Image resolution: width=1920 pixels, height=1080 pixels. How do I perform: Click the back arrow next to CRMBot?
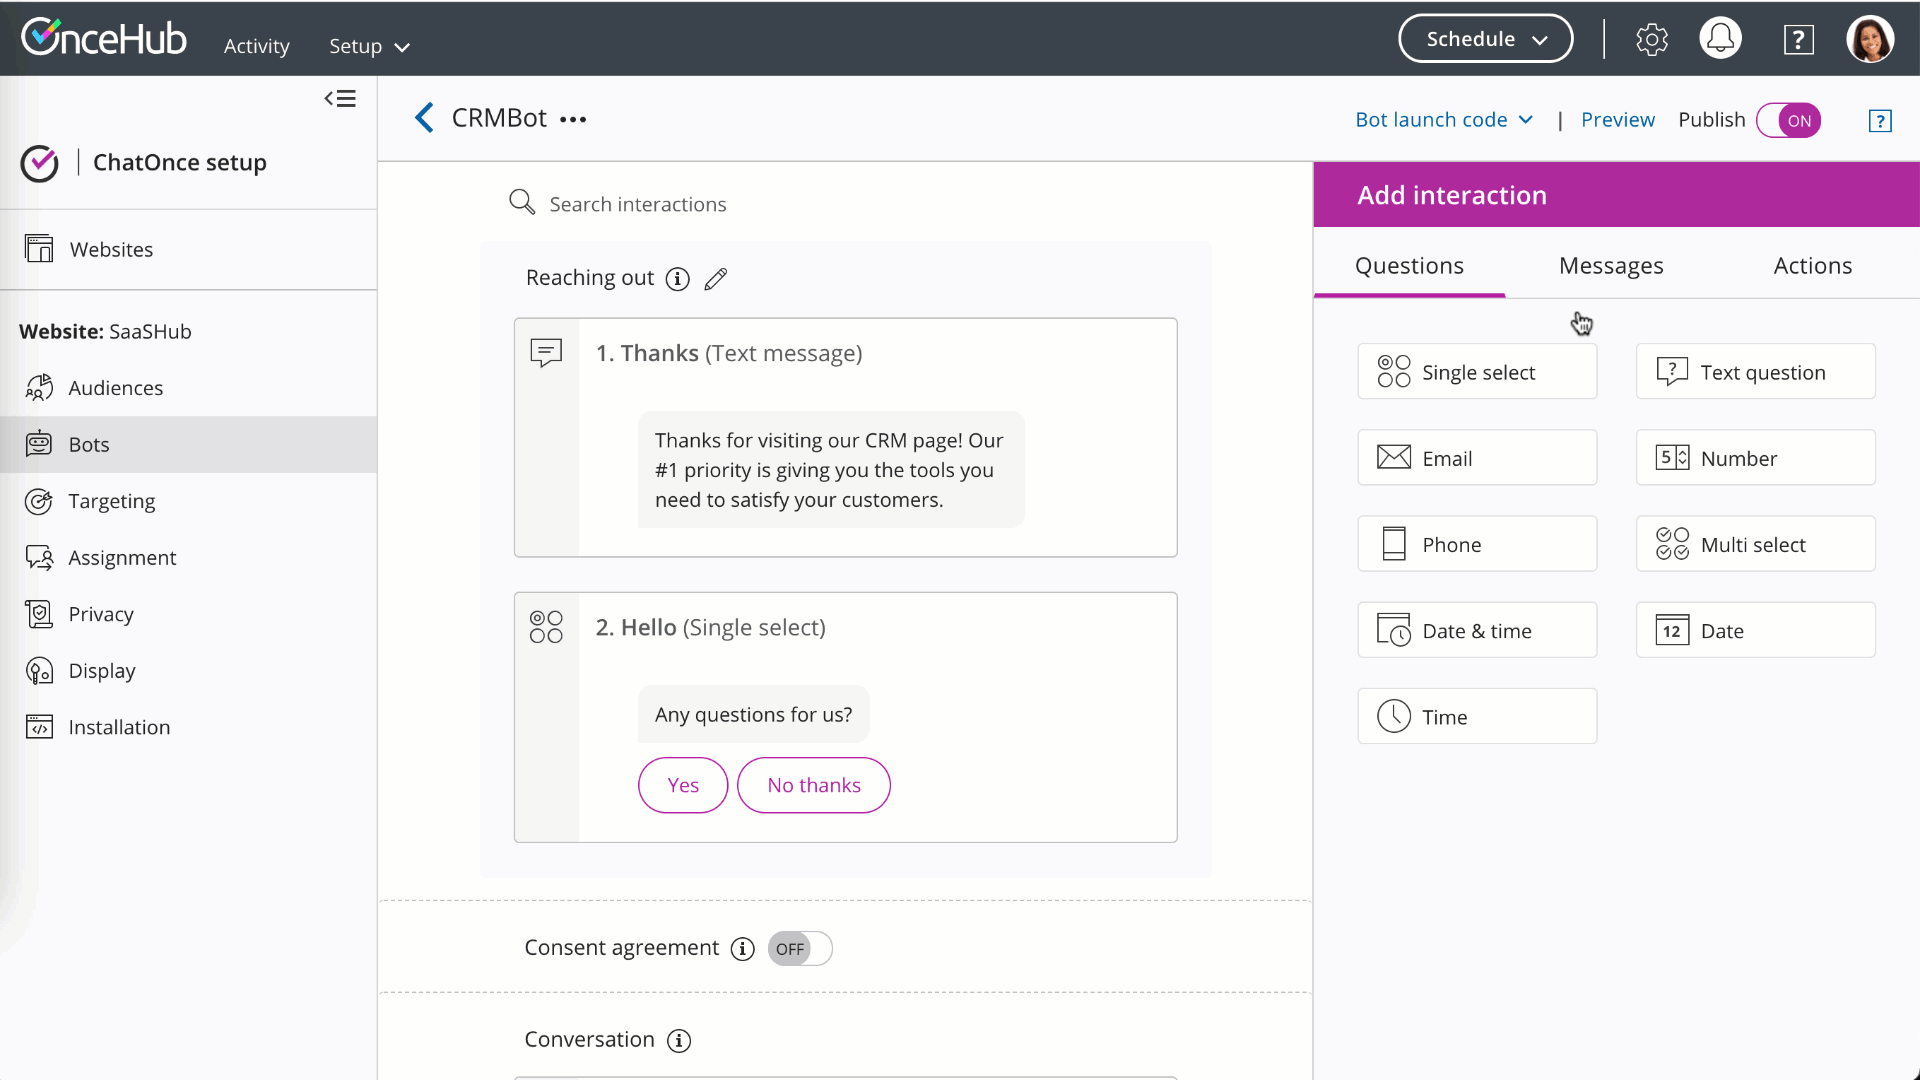(424, 118)
